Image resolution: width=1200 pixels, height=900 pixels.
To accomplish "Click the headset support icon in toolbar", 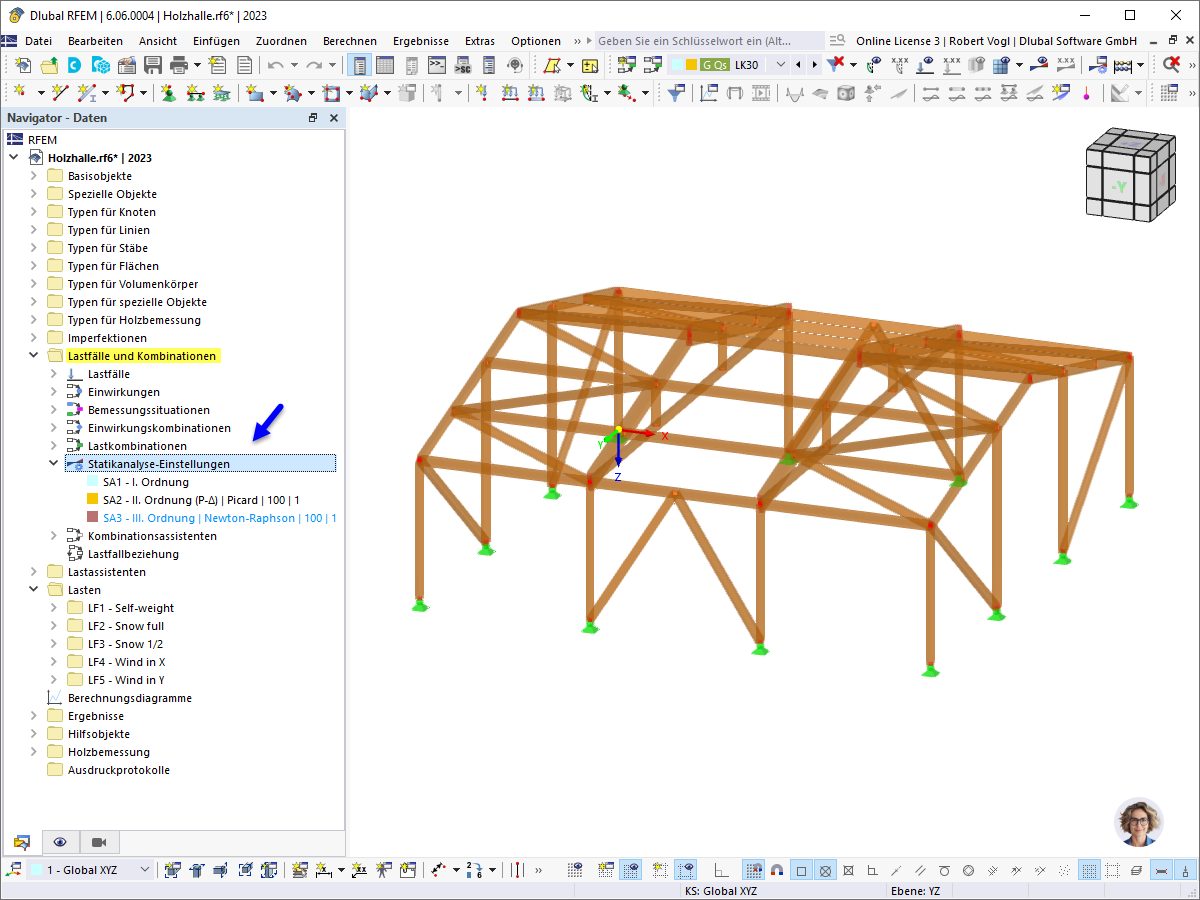I will (x=514, y=65).
